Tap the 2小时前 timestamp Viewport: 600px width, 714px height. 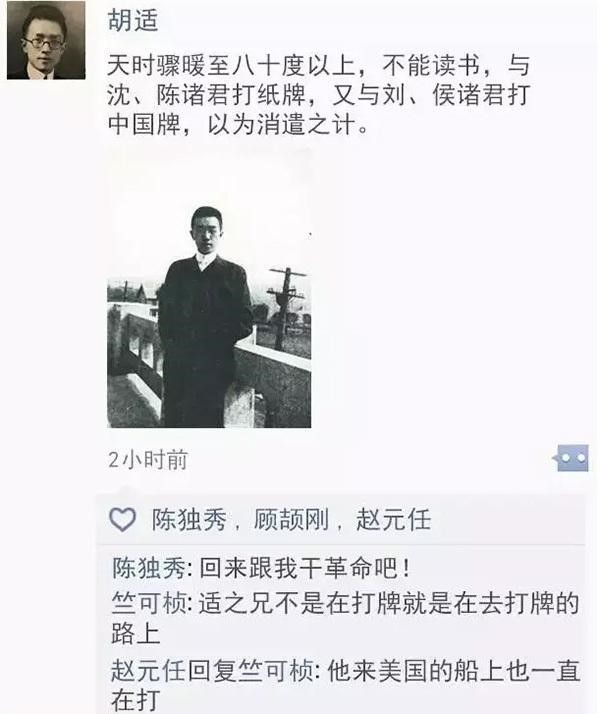[148, 460]
